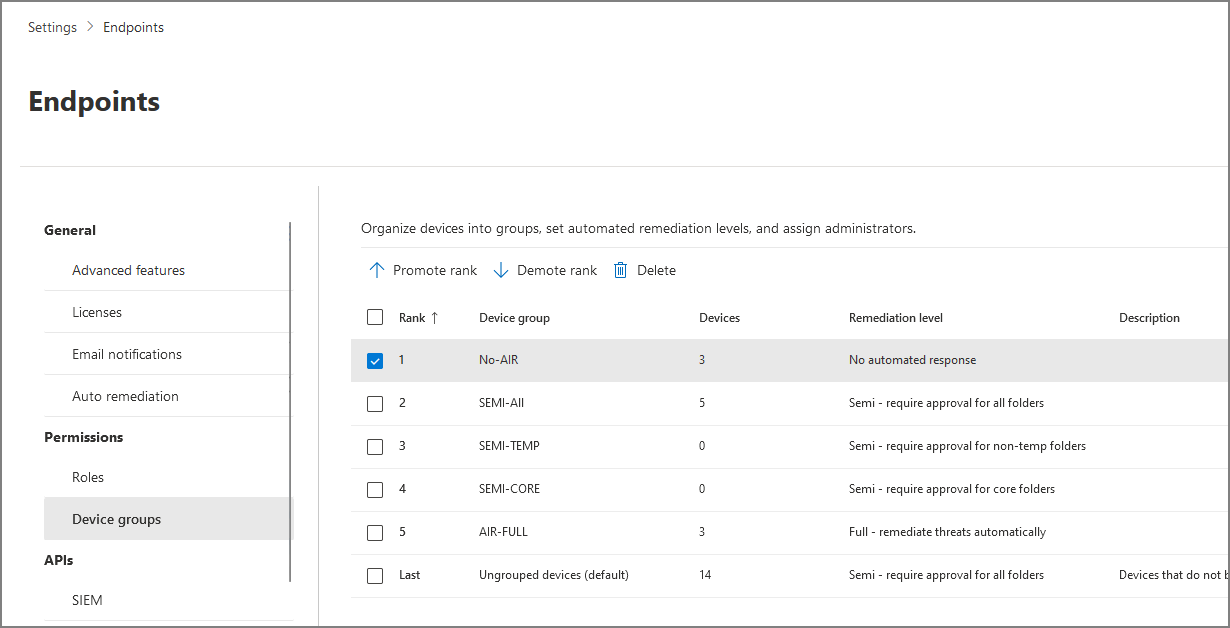This screenshot has height=628, width=1230.
Task: Toggle the select-all header checkbox
Action: [375, 318]
